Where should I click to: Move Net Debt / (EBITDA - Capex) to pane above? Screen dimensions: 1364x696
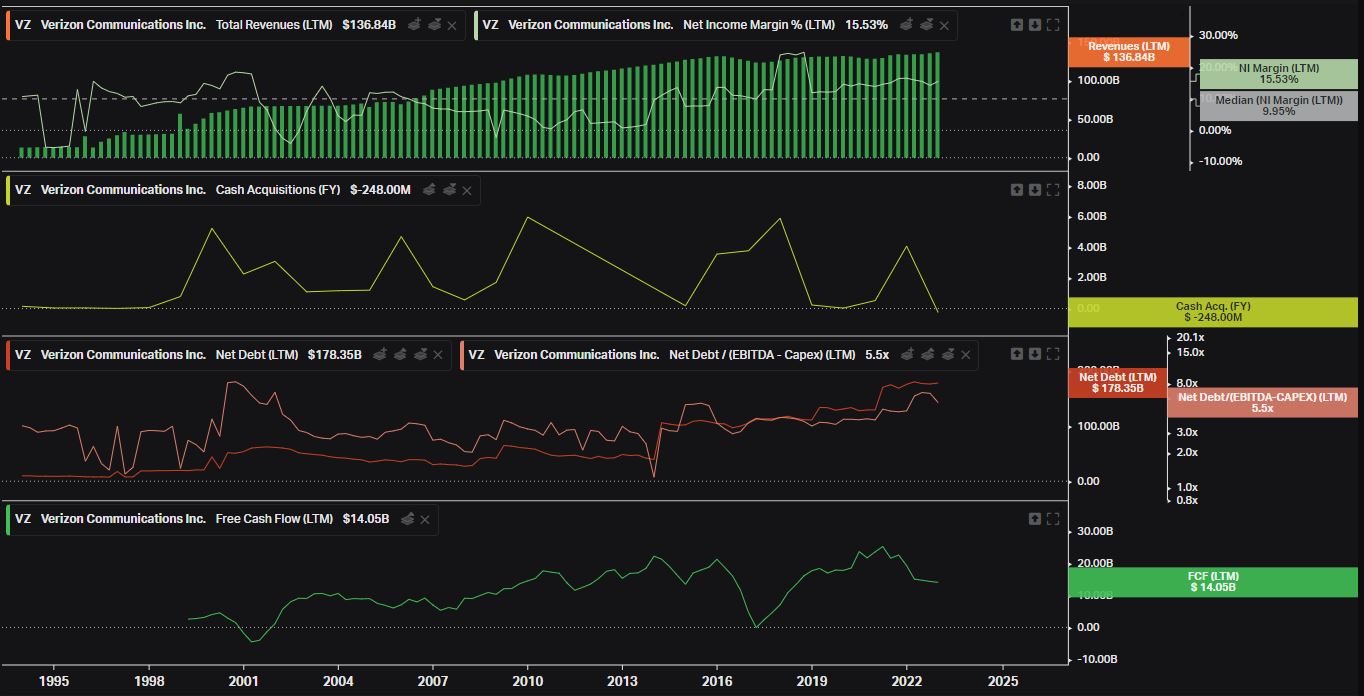927,355
